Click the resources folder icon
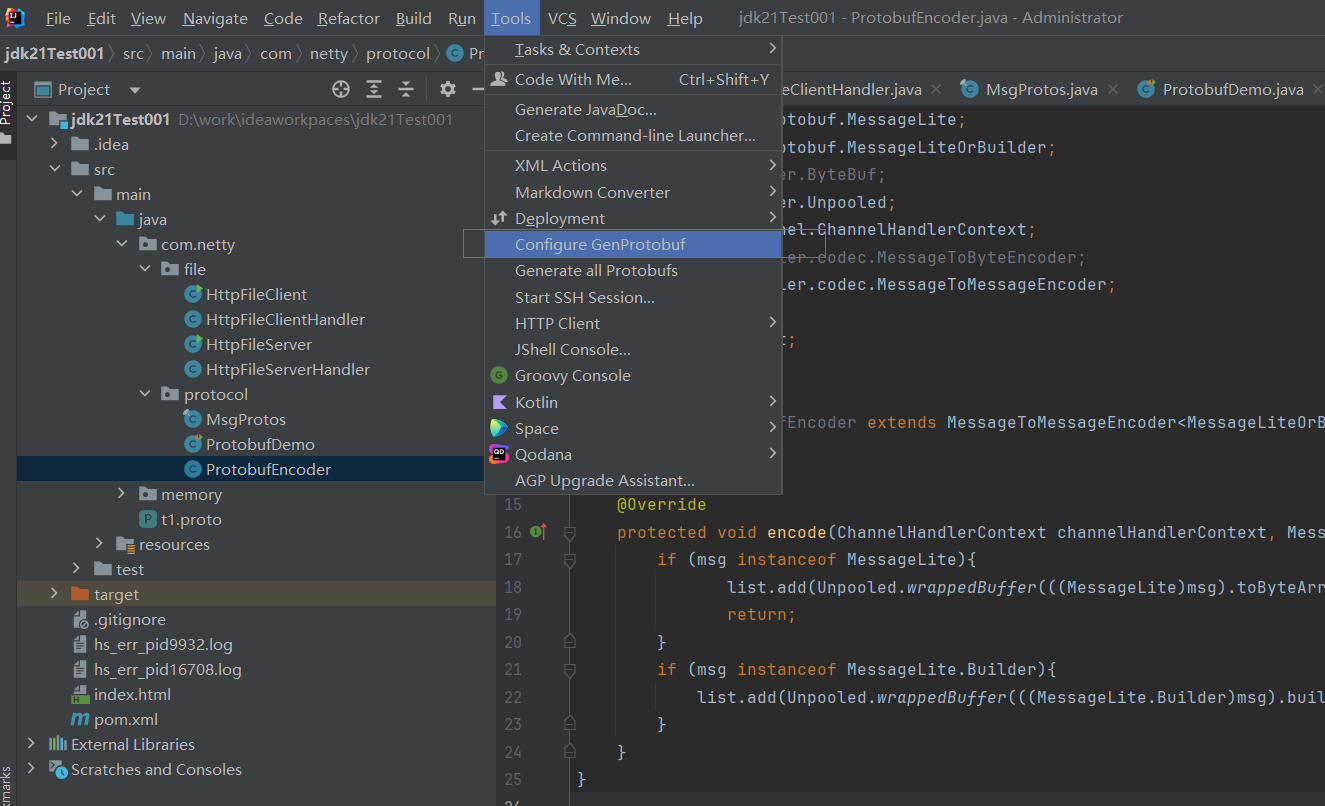 pyautogui.click(x=125, y=544)
